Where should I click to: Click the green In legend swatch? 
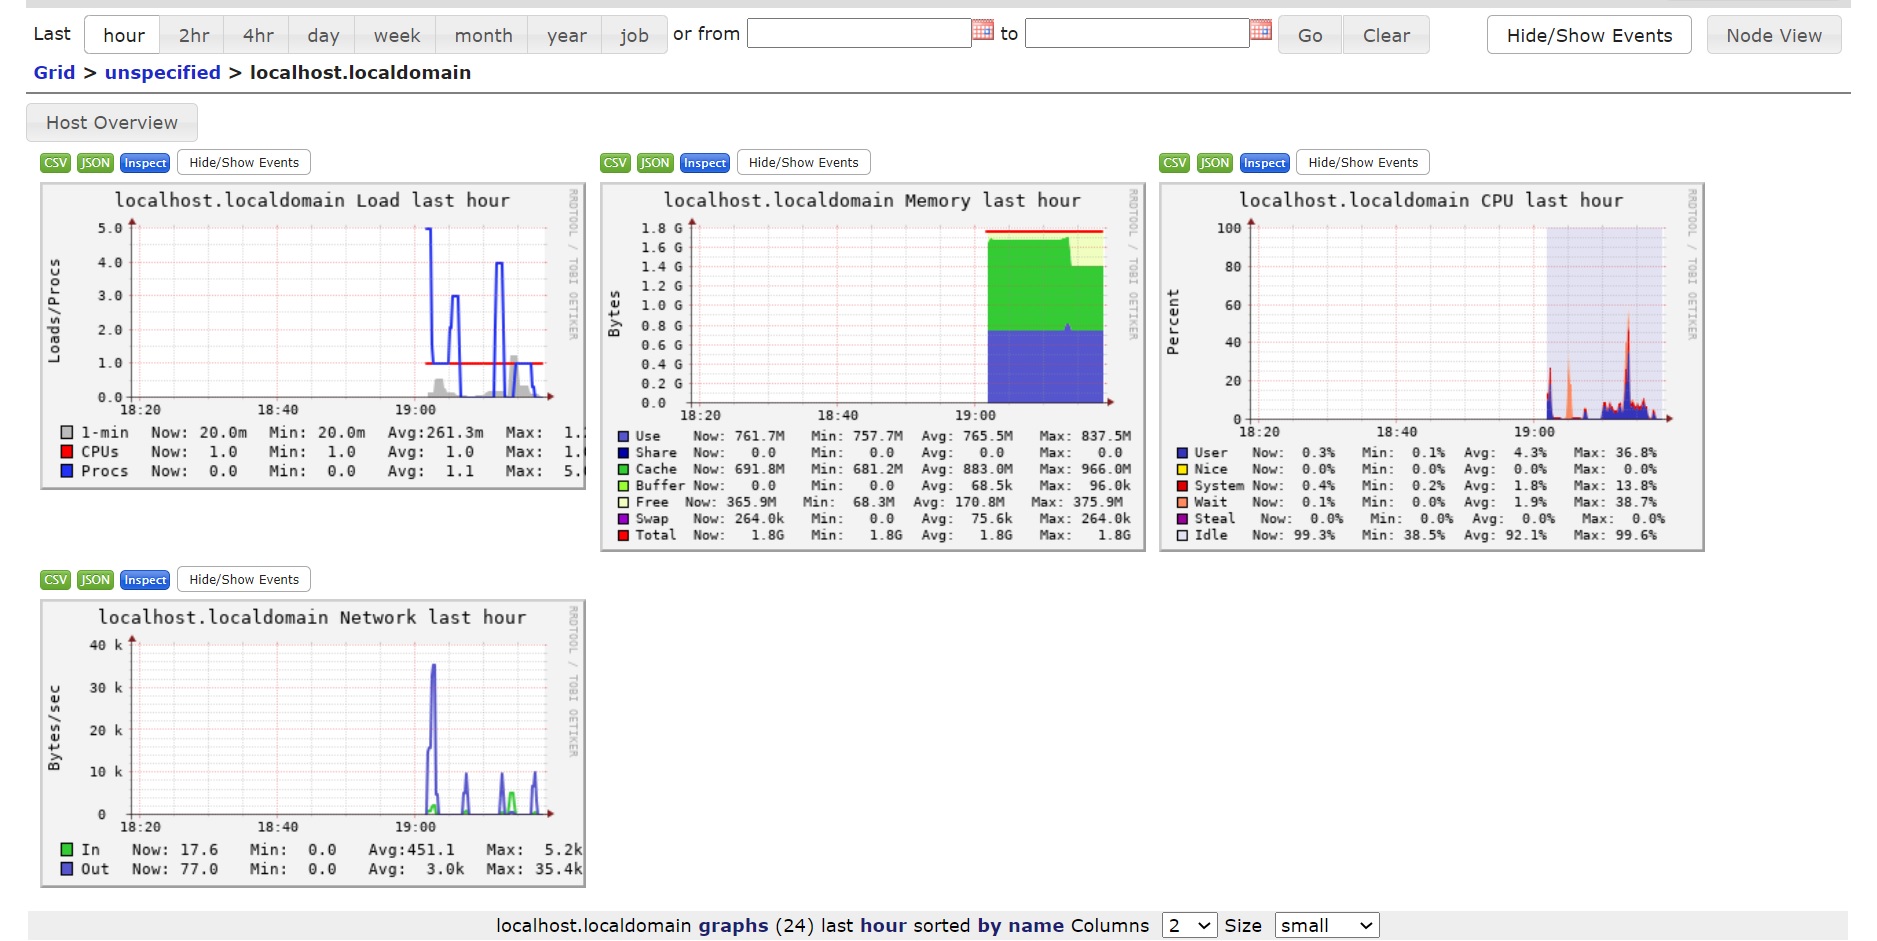(67, 849)
